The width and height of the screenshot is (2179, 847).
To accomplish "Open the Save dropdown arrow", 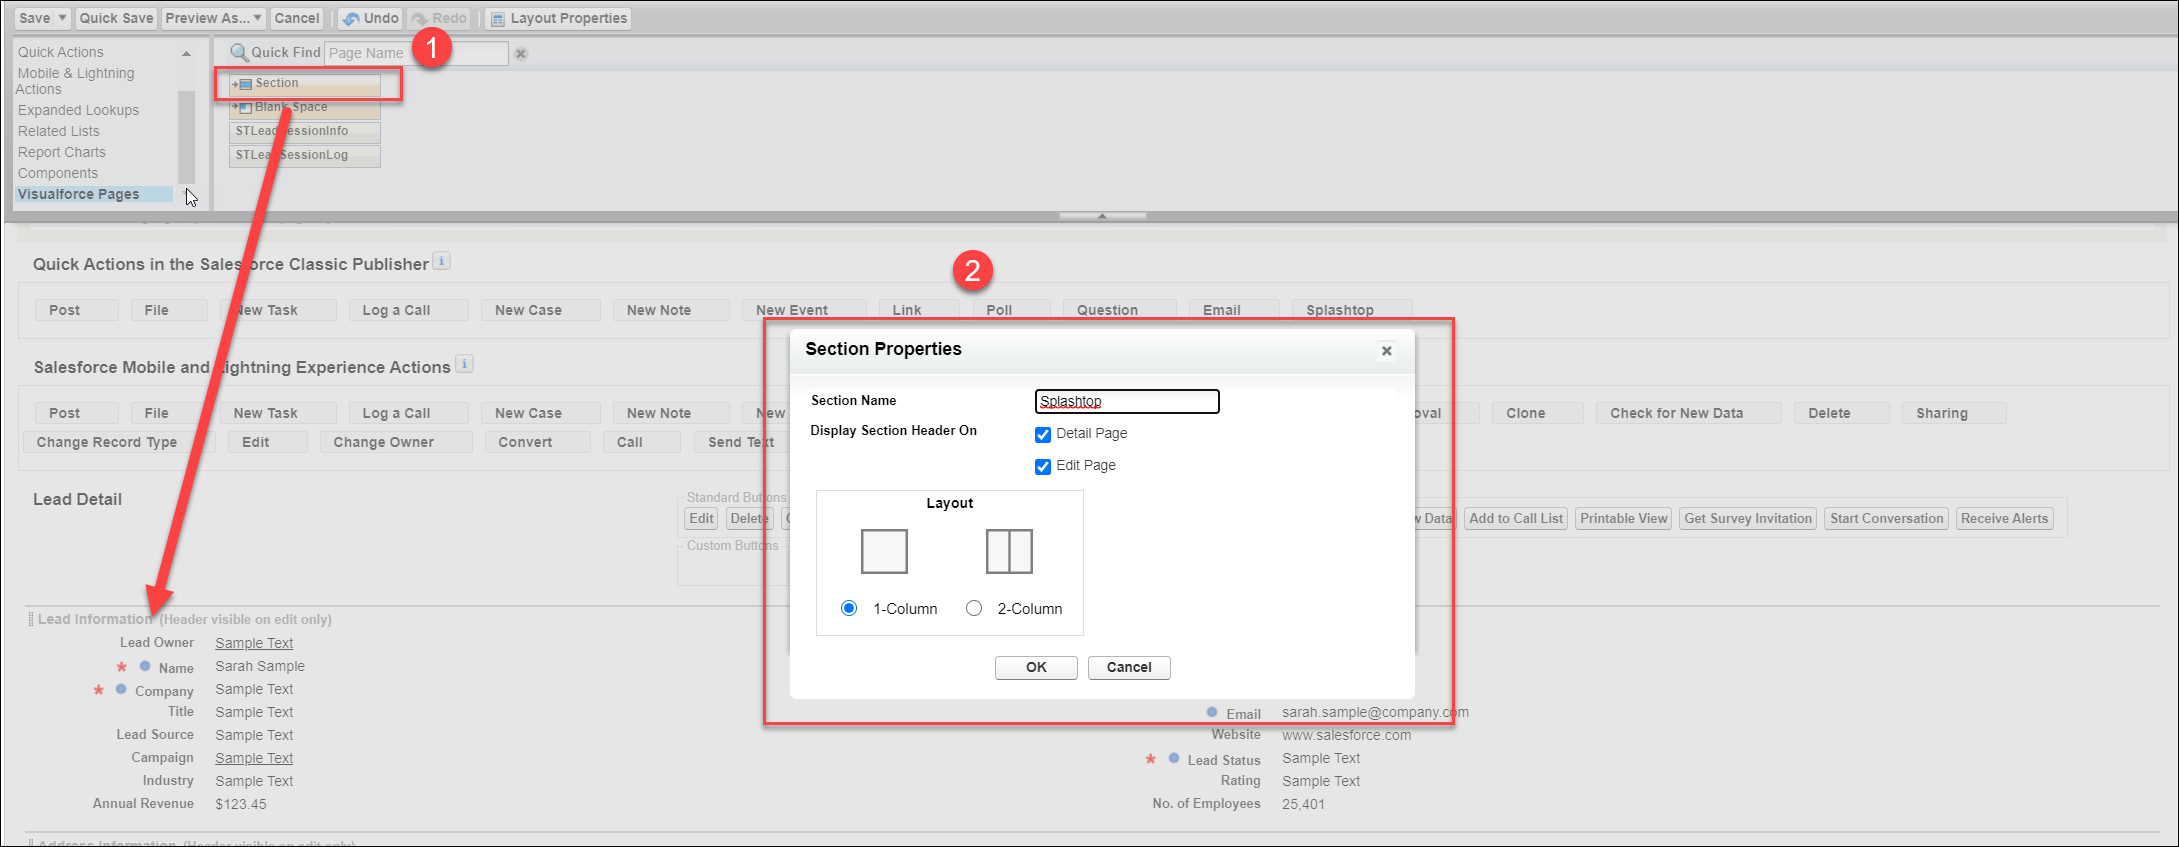I will pyautogui.click(x=62, y=18).
